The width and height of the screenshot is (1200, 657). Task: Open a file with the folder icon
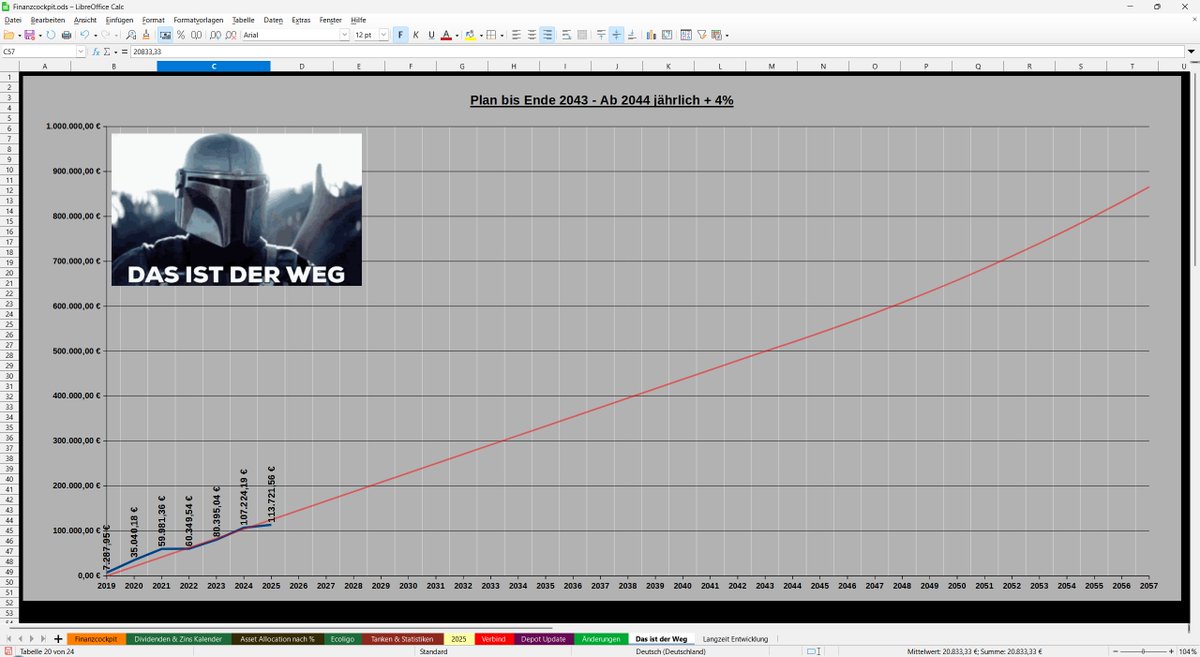9,35
